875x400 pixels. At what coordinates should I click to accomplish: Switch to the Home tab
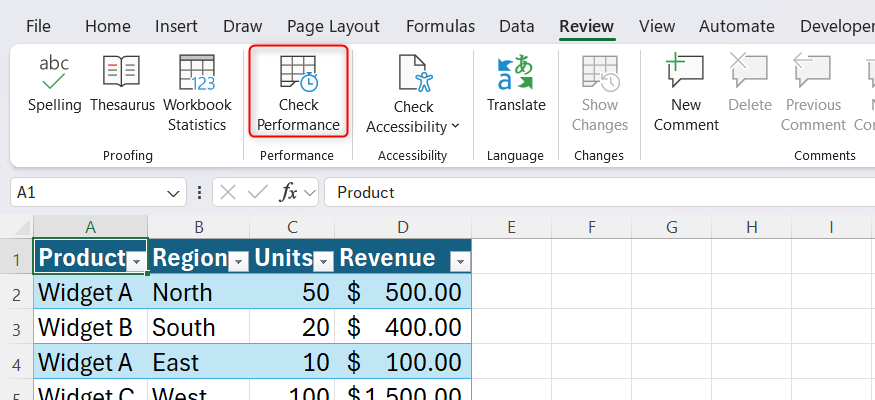108,26
